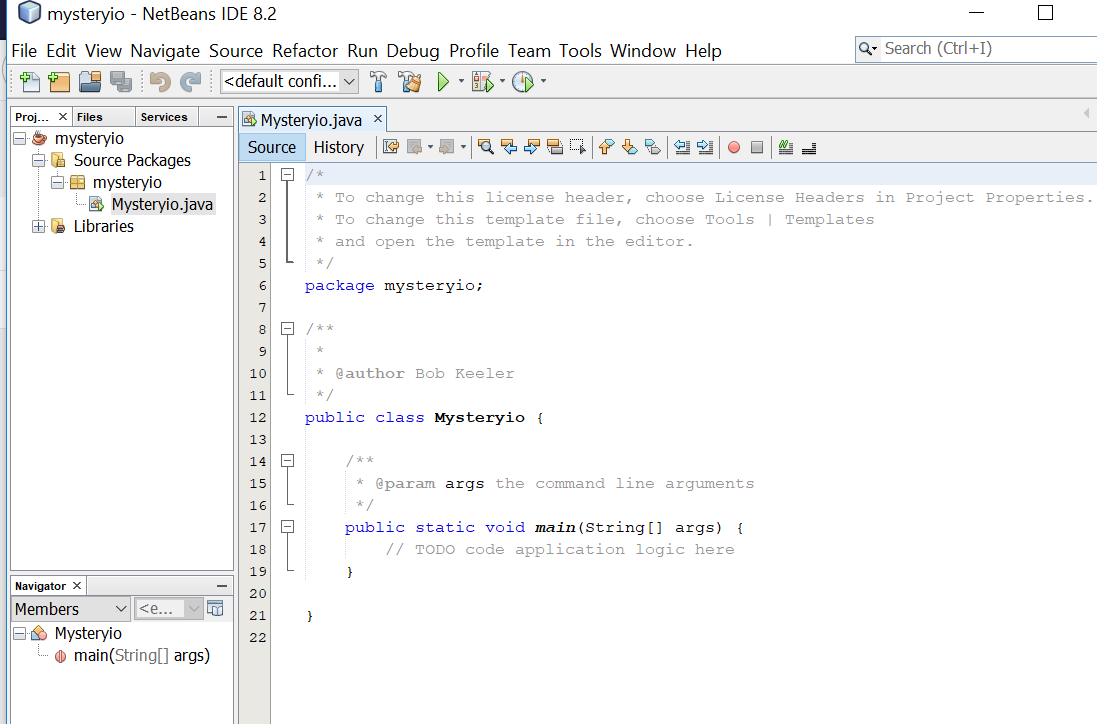Open the Navigate menu
This screenshot has width=1097, height=724.
coord(165,51)
